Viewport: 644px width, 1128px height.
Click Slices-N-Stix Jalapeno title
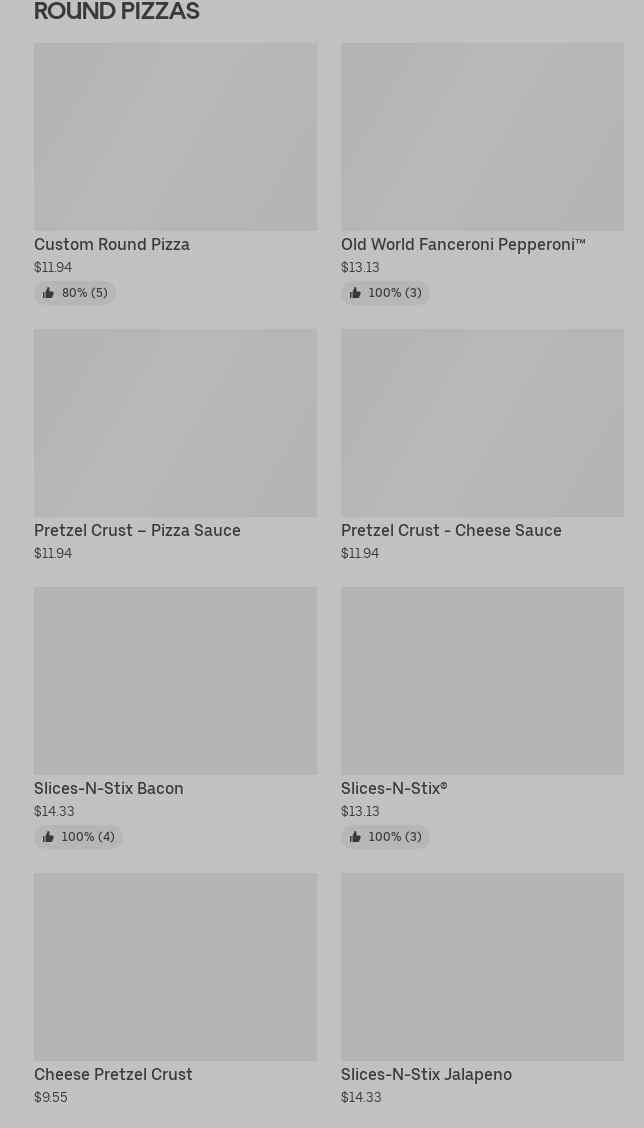426,1074
